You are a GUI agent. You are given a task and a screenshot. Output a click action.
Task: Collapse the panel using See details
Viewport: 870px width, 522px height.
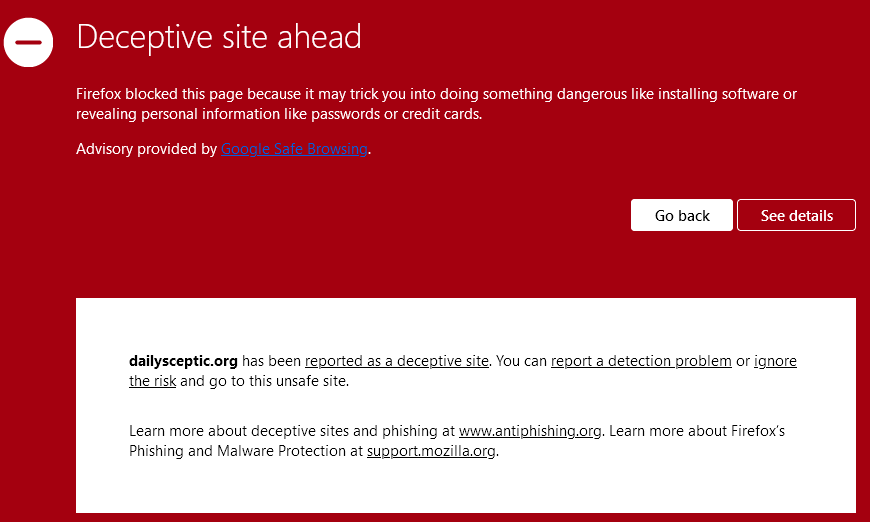point(796,215)
